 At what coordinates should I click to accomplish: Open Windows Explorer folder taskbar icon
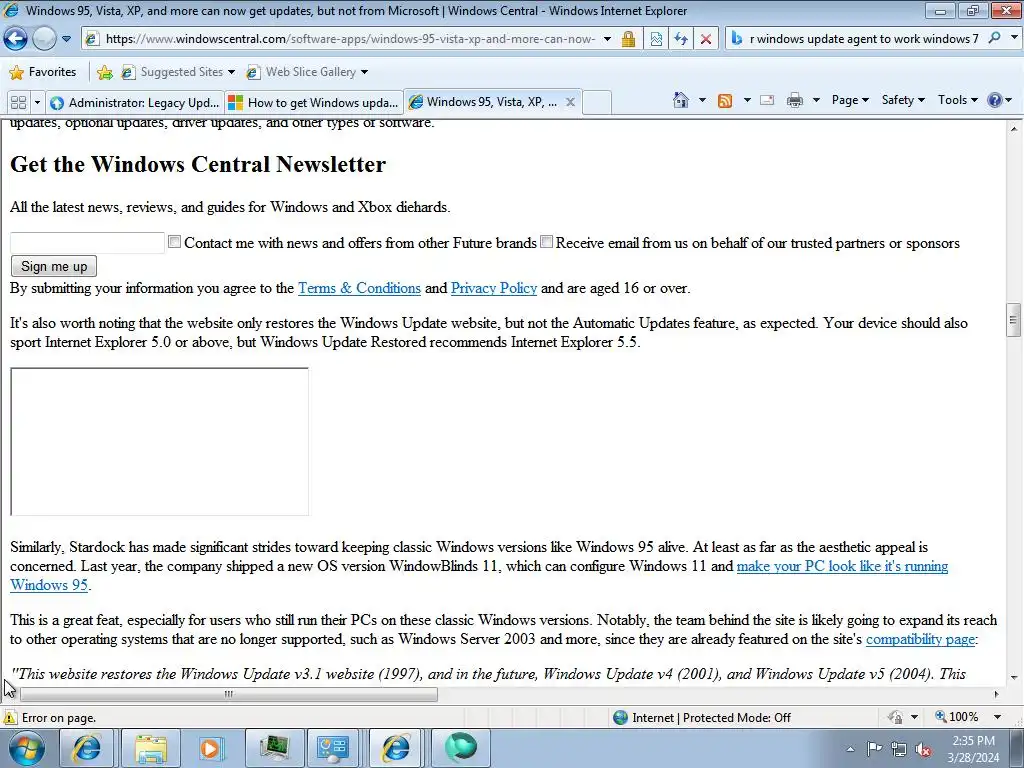coord(150,748)
